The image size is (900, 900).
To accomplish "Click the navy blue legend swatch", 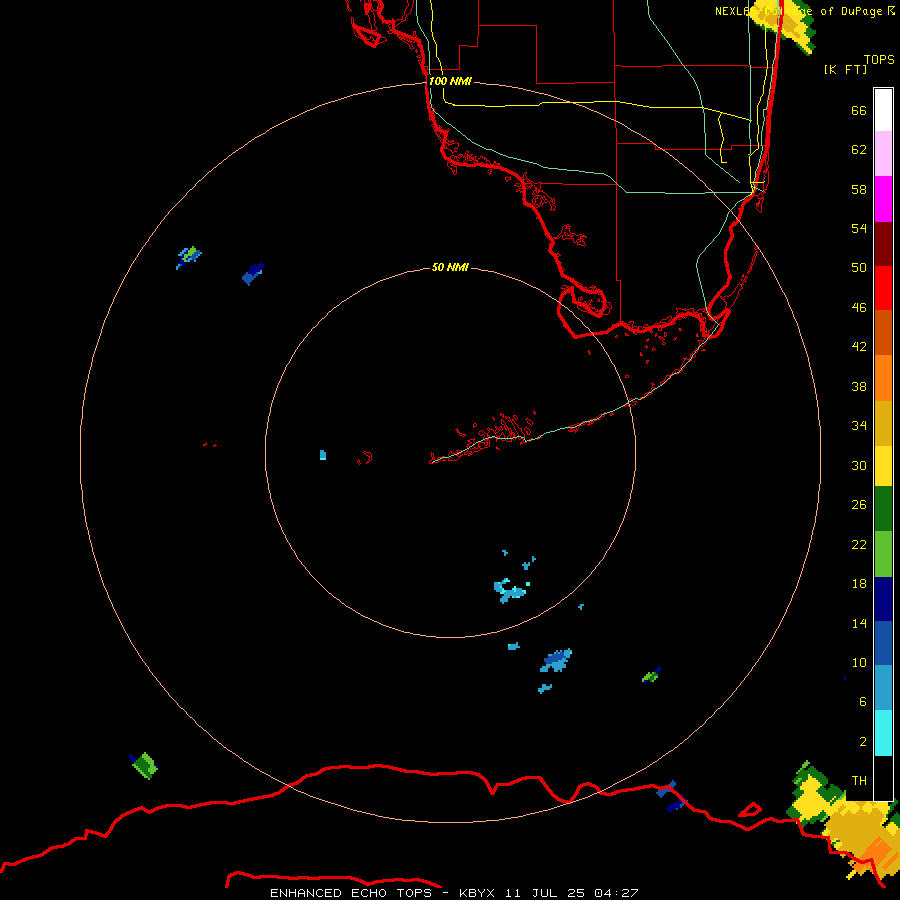I will [x=883, y=599].
